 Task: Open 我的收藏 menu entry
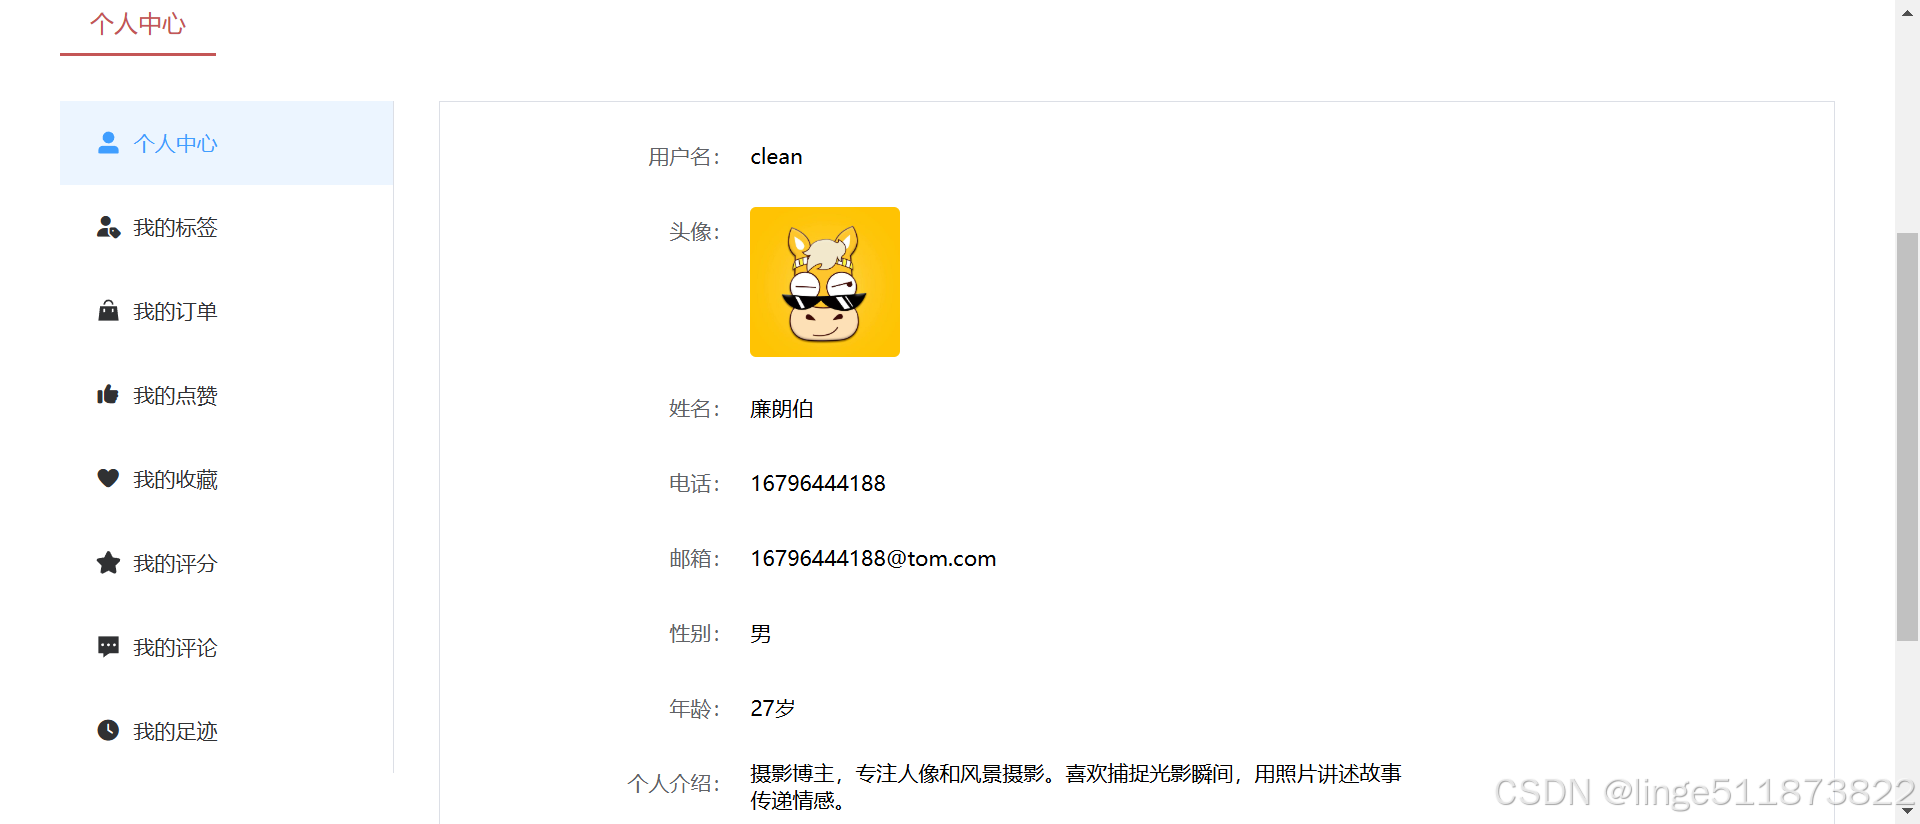click(226, 479)
